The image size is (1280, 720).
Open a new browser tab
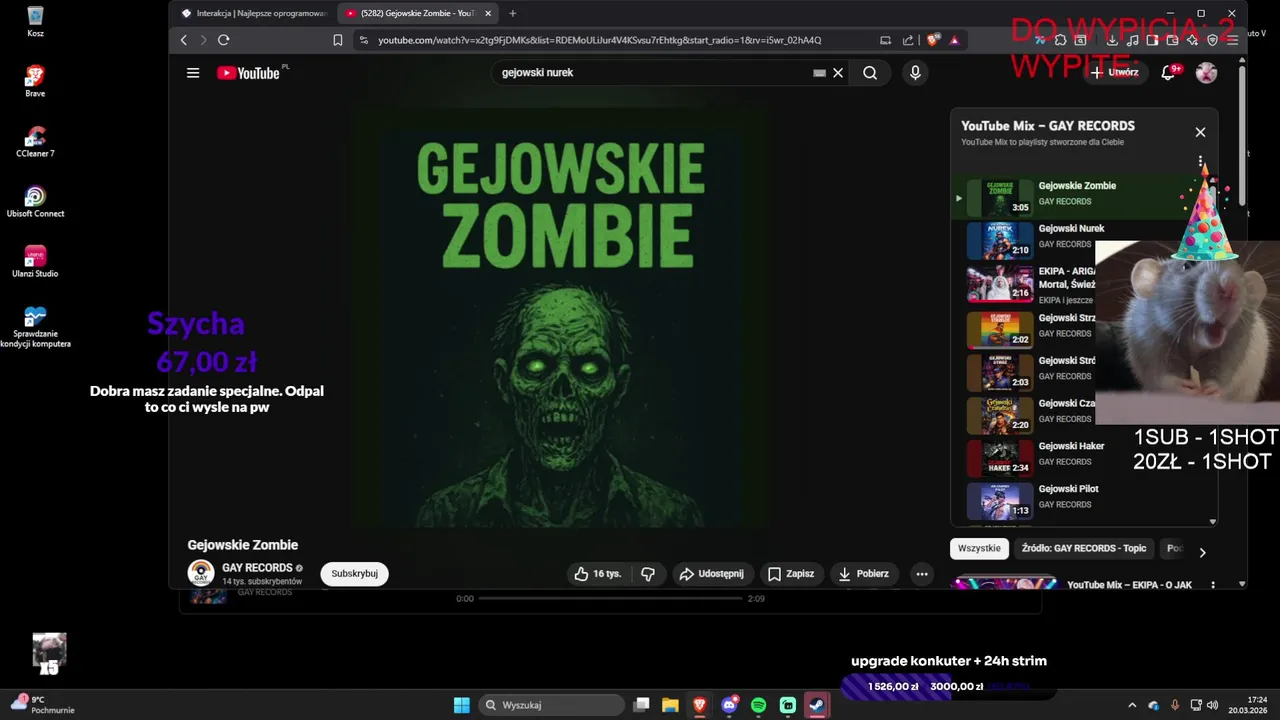513,13
